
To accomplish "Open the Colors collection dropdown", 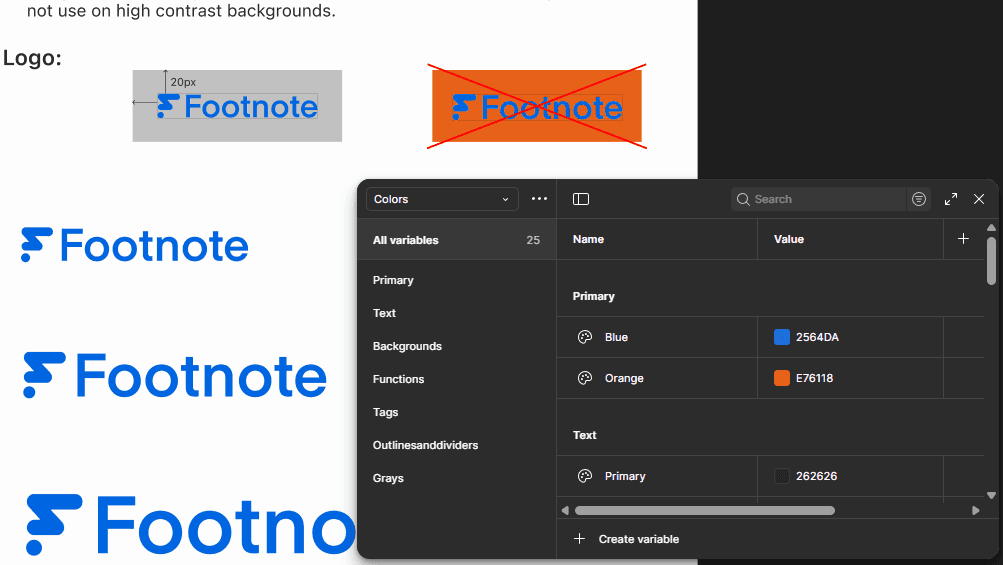I will pyautogui.click(x=442, y=199).
